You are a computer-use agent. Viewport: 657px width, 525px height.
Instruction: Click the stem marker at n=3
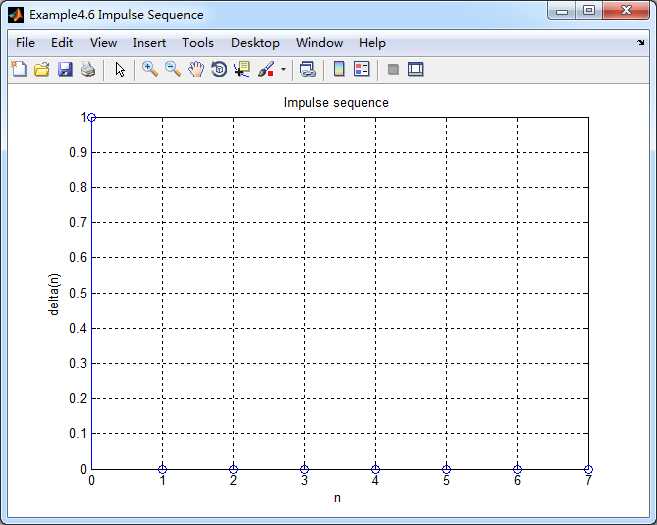[305, 469]
